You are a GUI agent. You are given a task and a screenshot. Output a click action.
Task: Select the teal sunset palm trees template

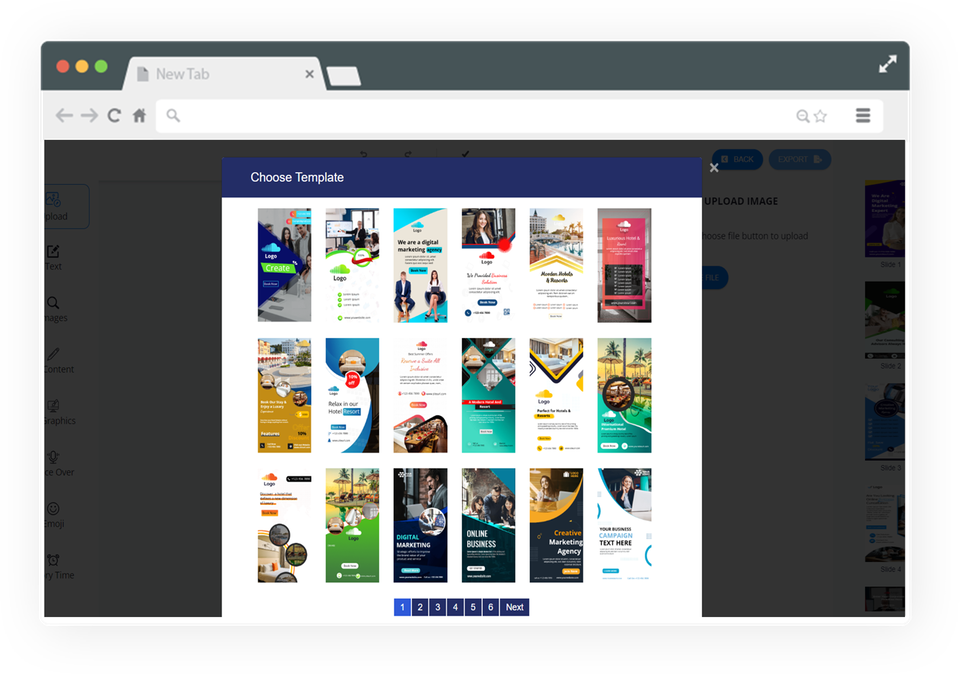coord(624,395)
